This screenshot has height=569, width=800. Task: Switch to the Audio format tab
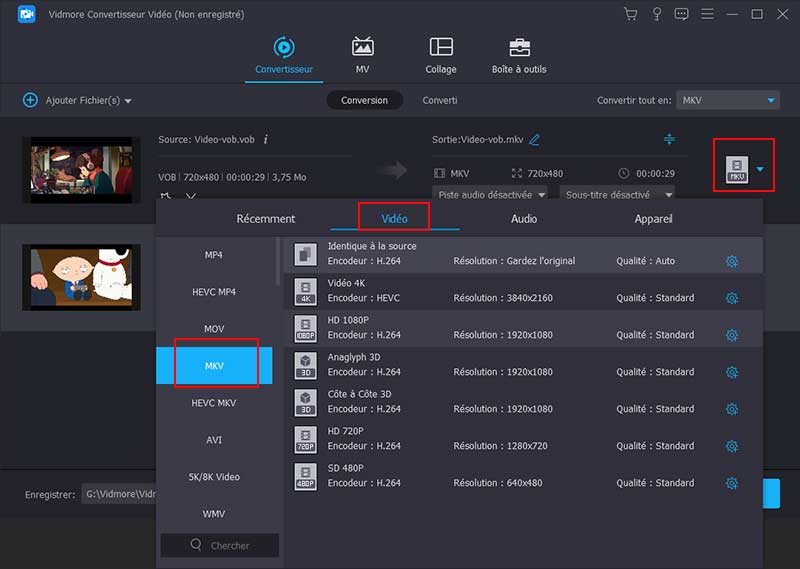(x=523, y=218)
